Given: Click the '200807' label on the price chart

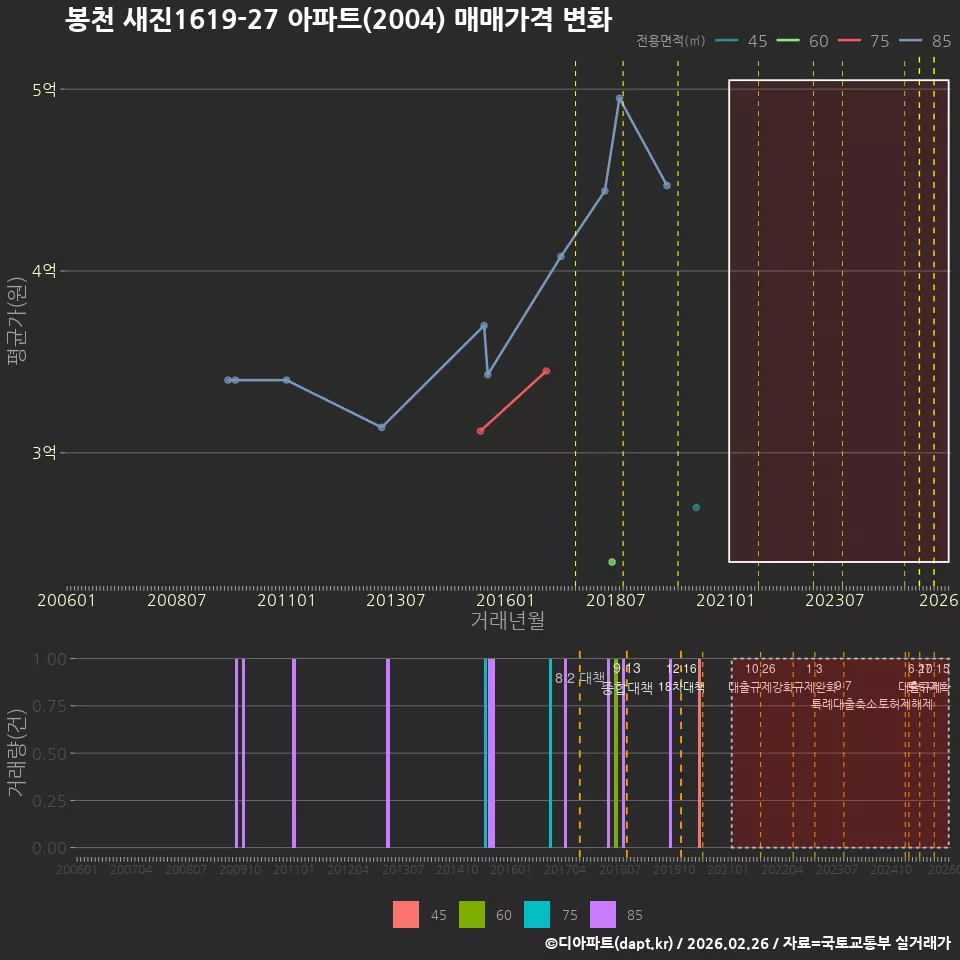Looking at the screenshot, I should pyautogui.click(x=176, y=600).
